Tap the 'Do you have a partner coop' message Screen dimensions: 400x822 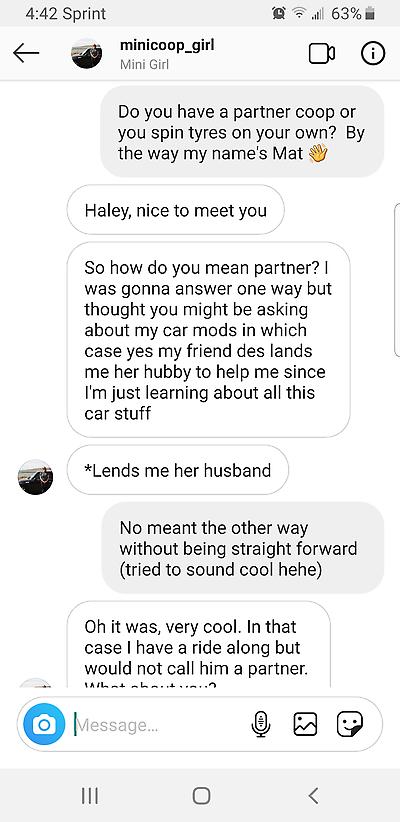(242, 132)
